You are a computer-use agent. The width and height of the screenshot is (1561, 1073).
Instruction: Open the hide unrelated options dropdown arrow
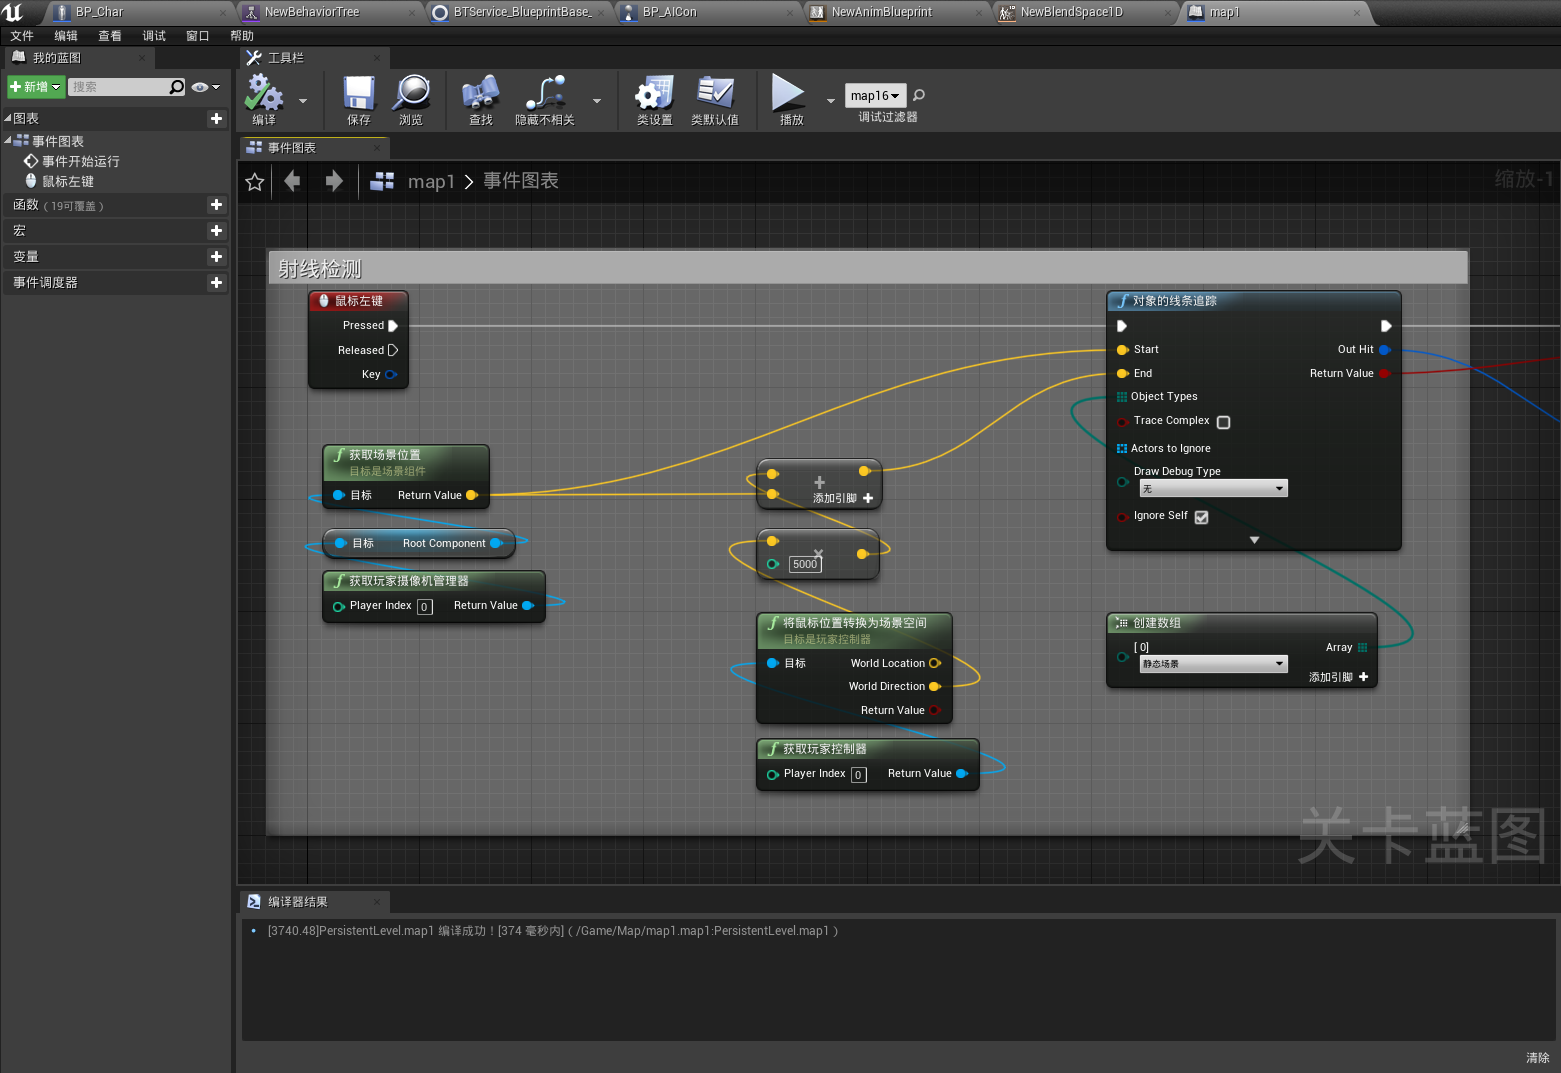point(597,101)
